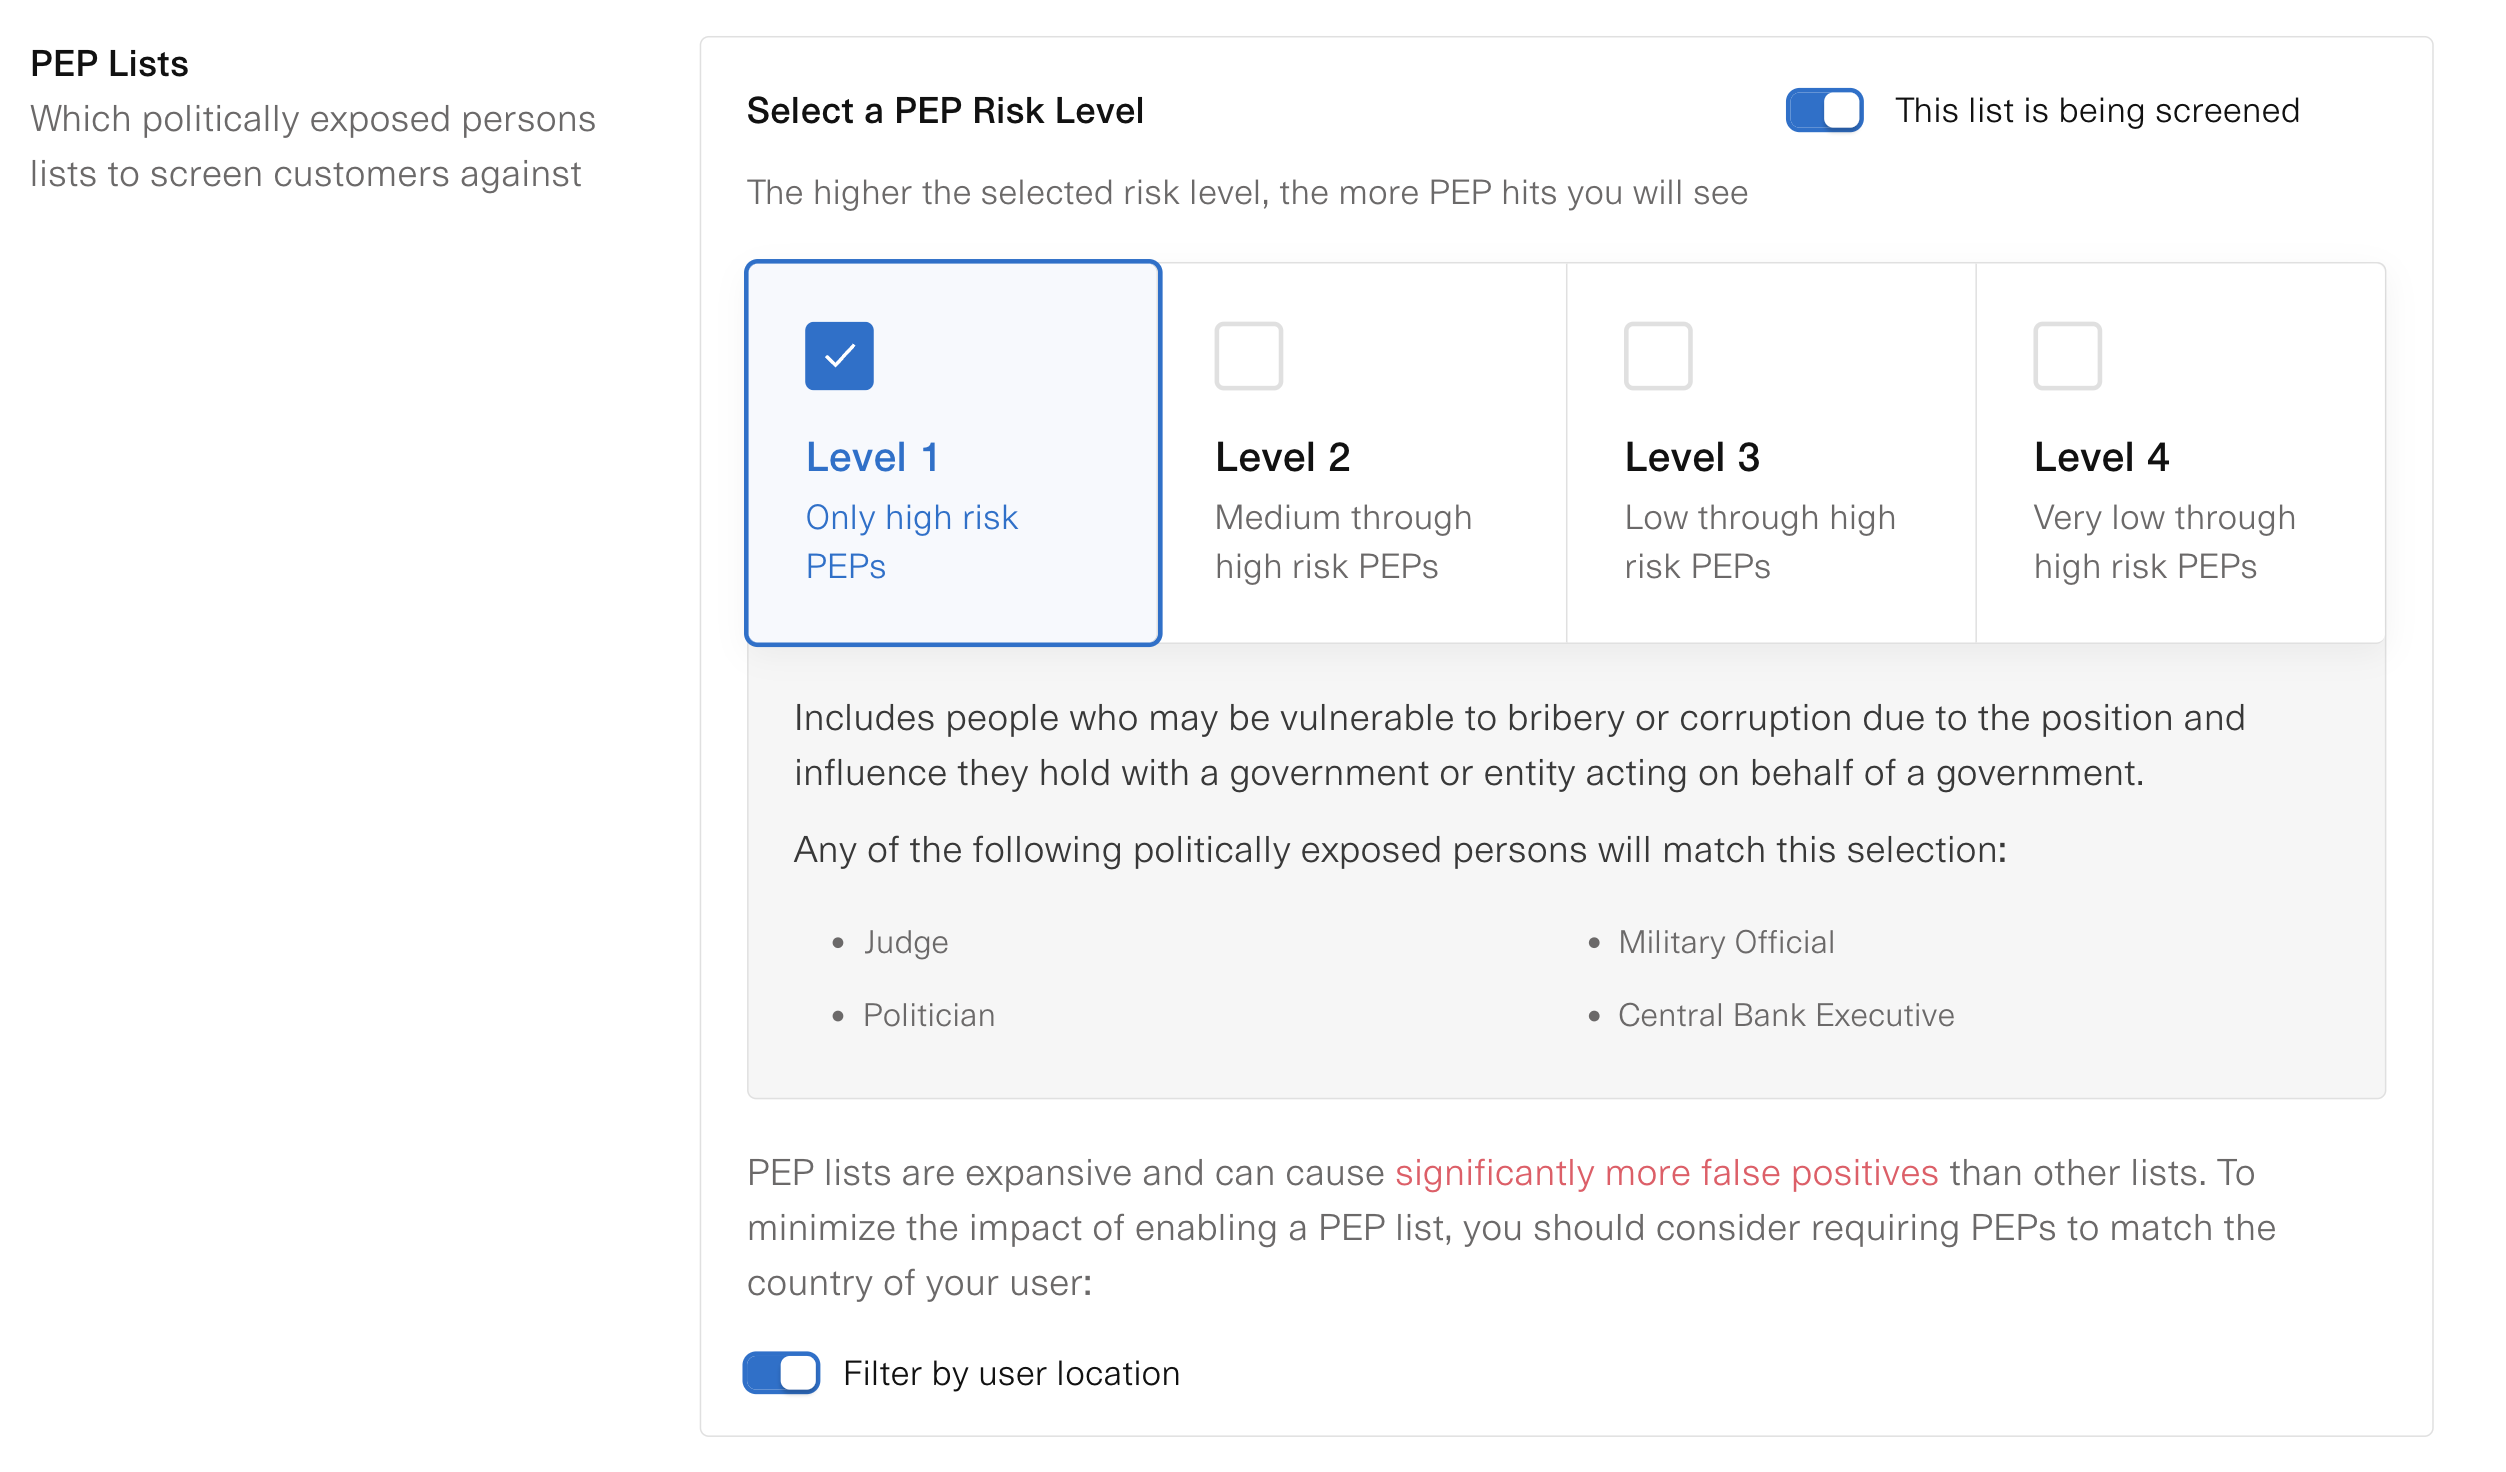Image resolution: width=2506 pixels, height=1472 pixels.
Task: Click the "Filter by user location" label
Action: pos(1011,1374)
